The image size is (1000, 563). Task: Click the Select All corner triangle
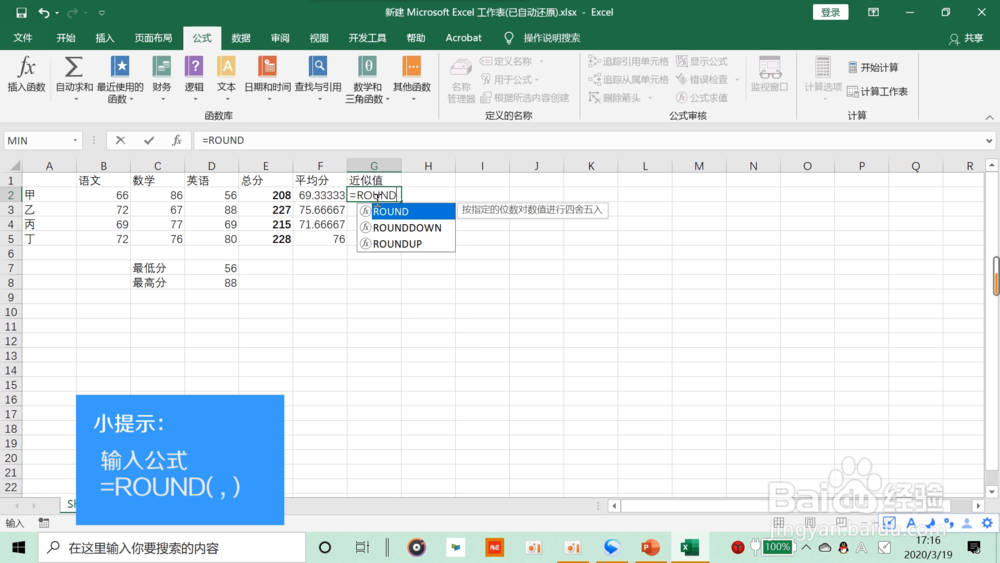[x=13, y=166]
